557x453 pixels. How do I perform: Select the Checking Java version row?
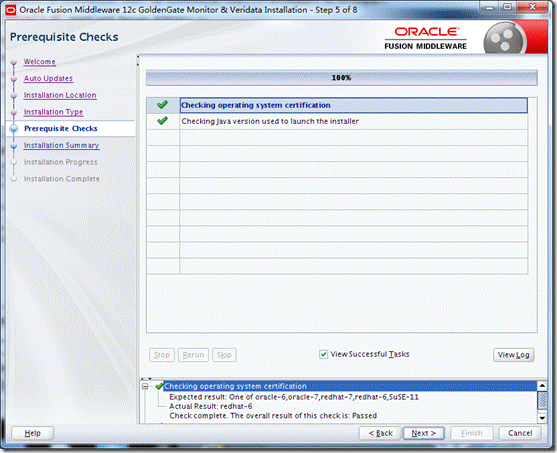click(x=337, y=121)
